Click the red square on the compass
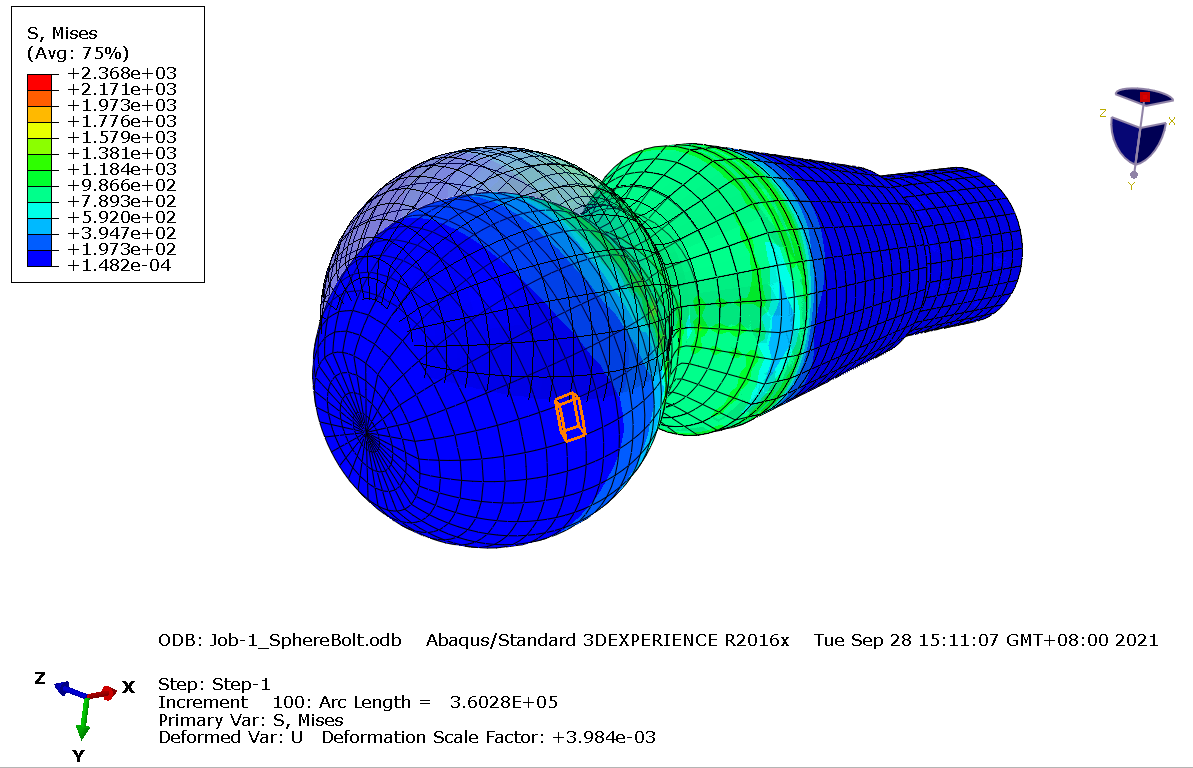The image size is (1193, 768). (x=1145, y=97)
